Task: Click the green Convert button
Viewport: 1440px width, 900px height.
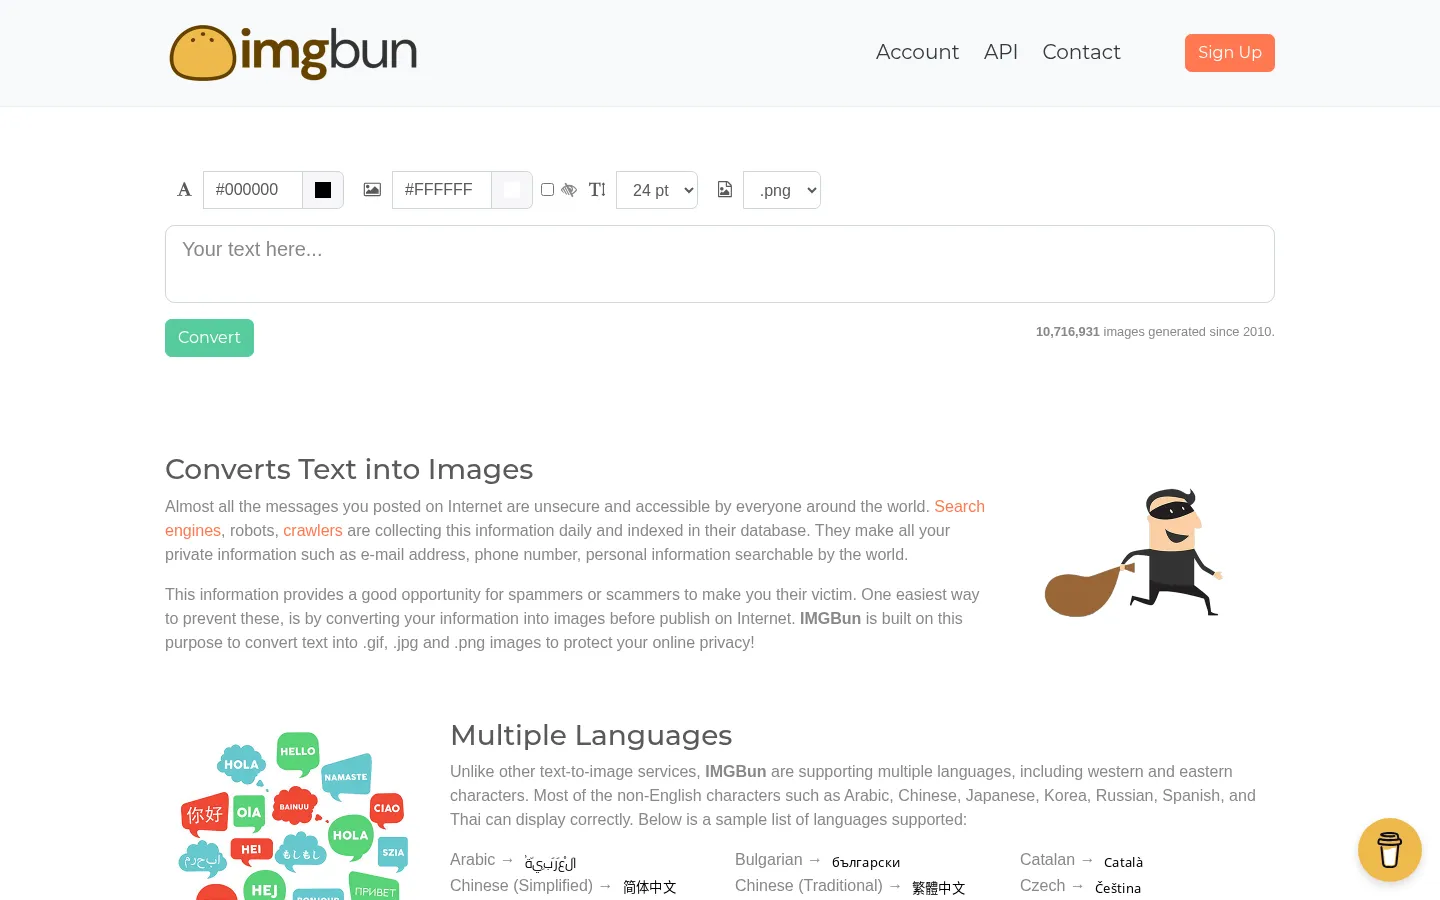Action: (209, 338)
